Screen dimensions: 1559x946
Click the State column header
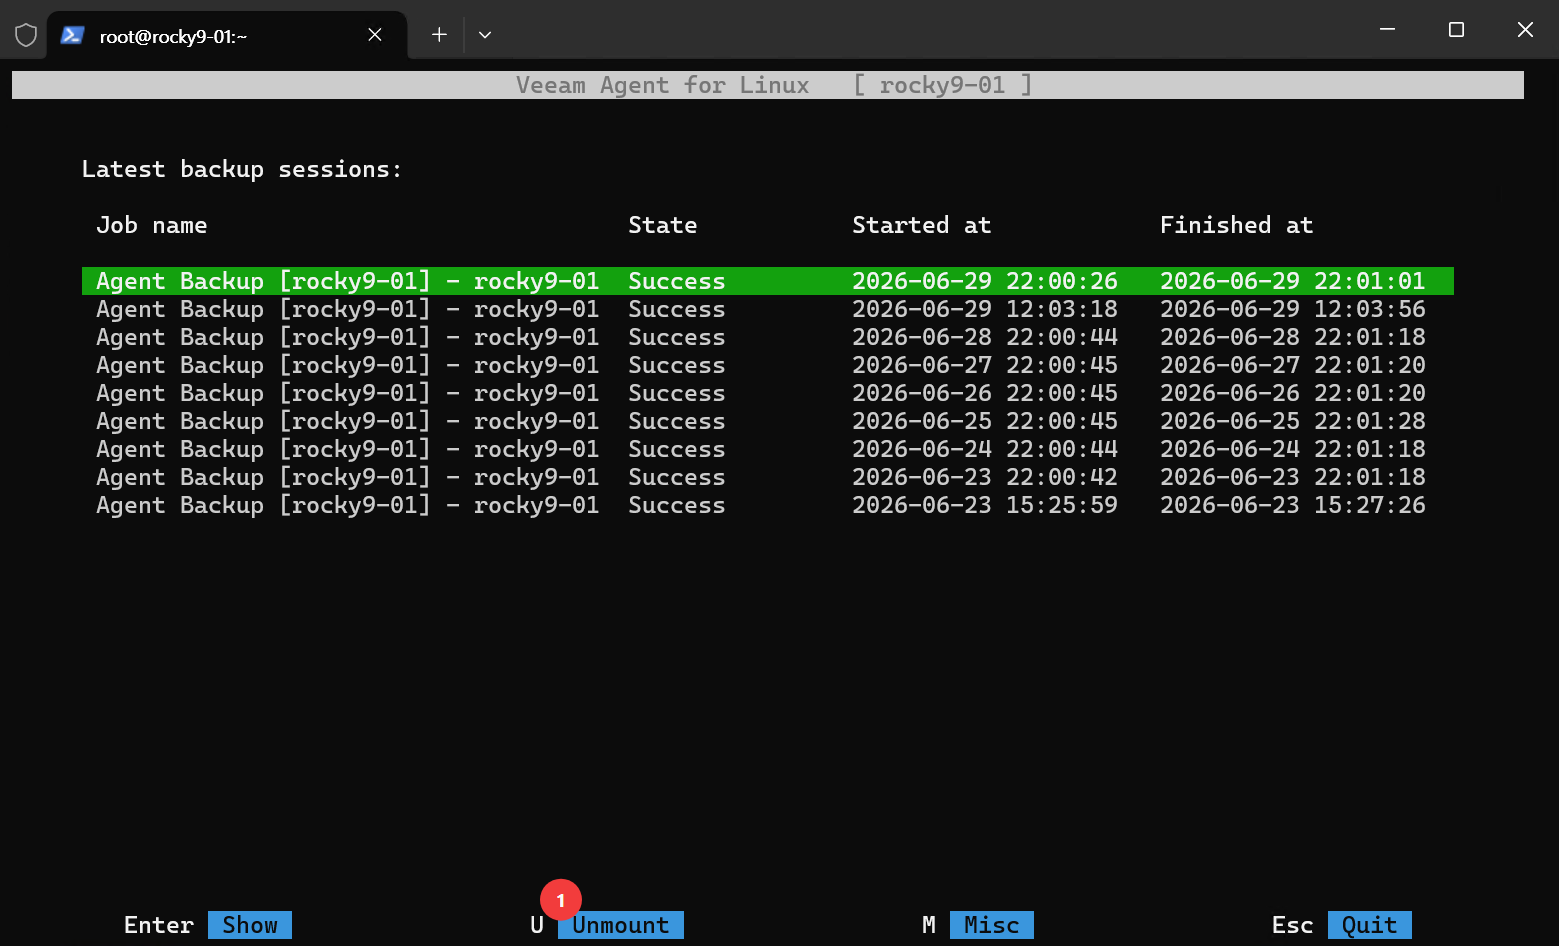663,225
